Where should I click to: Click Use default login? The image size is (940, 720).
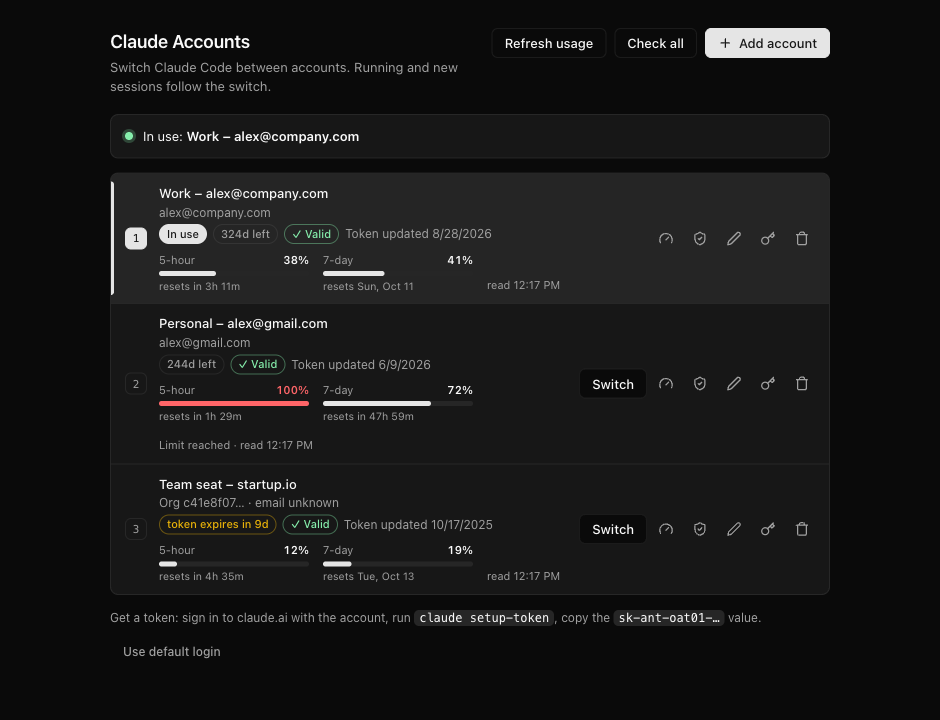[171, 652]
